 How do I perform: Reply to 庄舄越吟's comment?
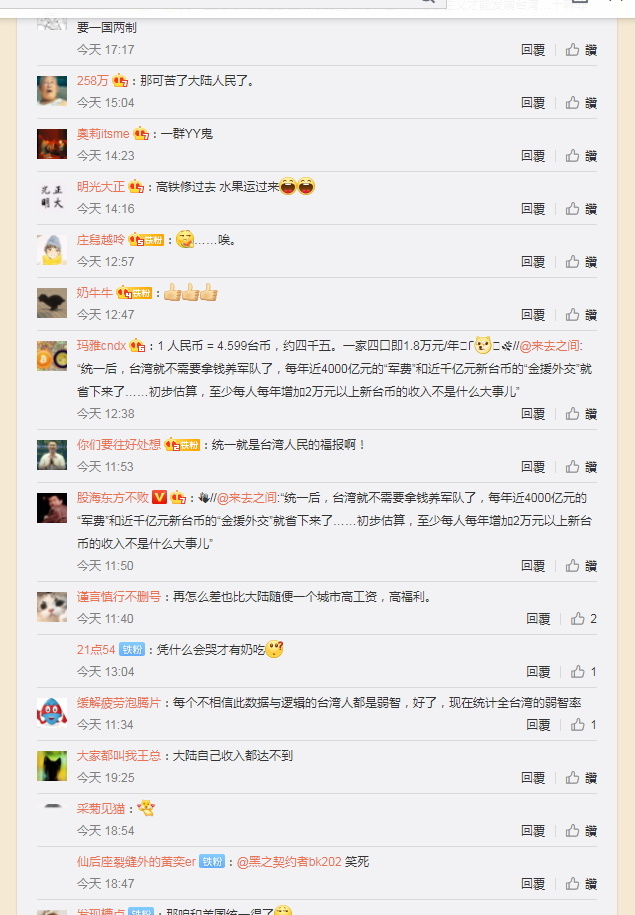click(533, 261)
